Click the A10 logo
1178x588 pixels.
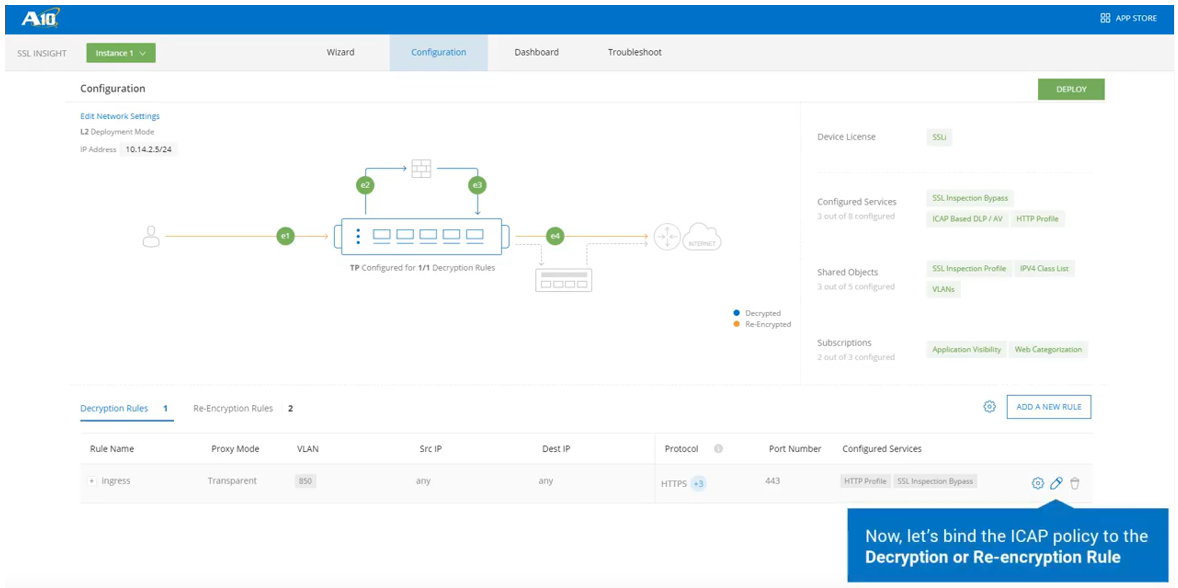tap(40, 18)
